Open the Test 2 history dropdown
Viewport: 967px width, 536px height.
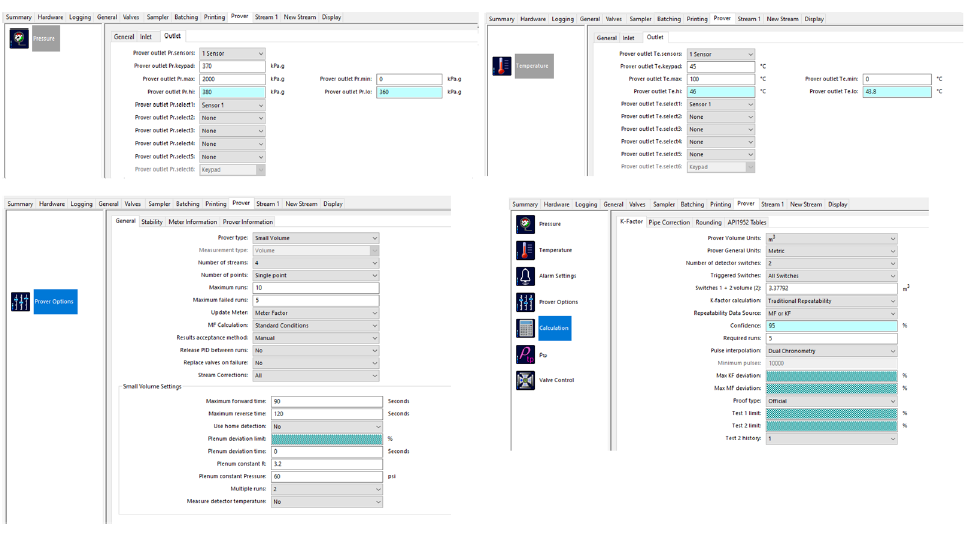(x=831, y=439)
